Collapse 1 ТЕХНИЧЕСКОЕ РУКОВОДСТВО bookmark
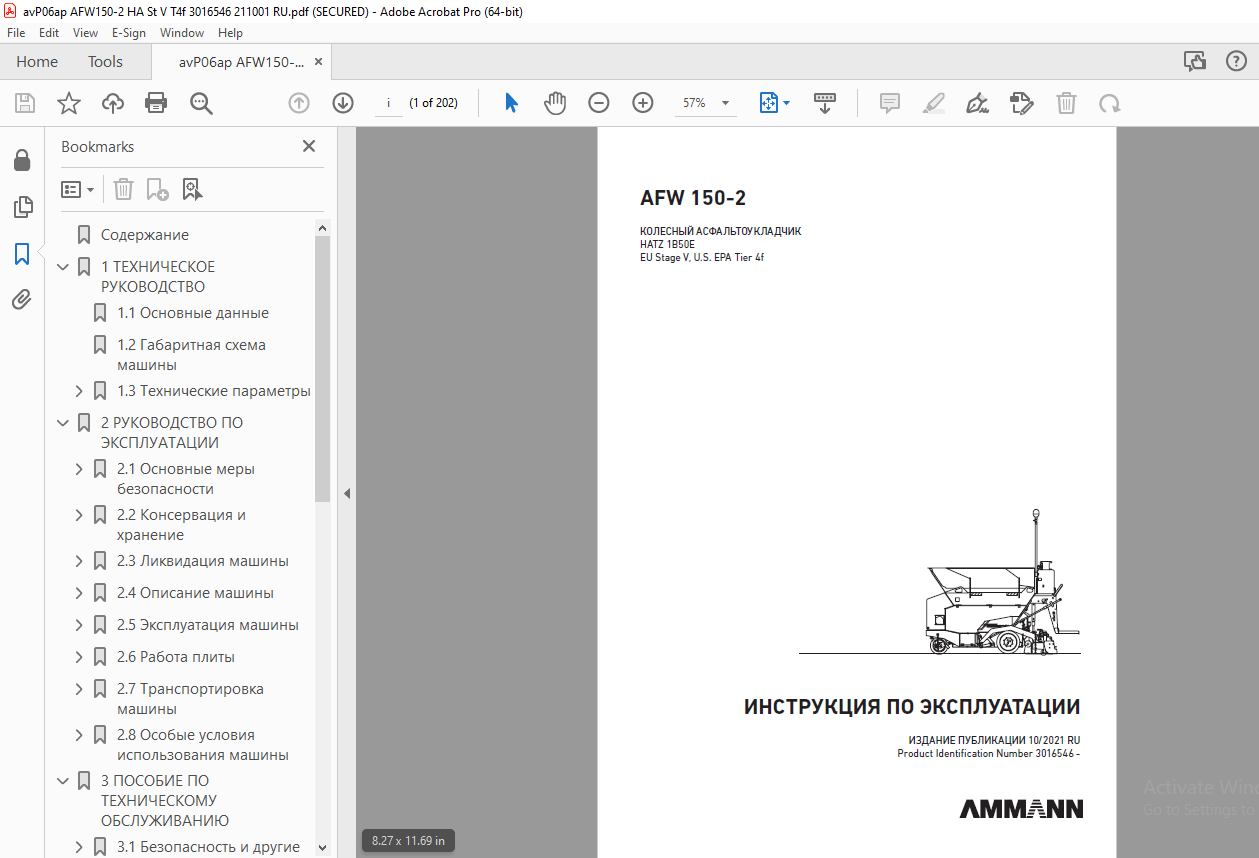Image resolution: width=1259 pixels, height=858 pixels. (63, 267)
